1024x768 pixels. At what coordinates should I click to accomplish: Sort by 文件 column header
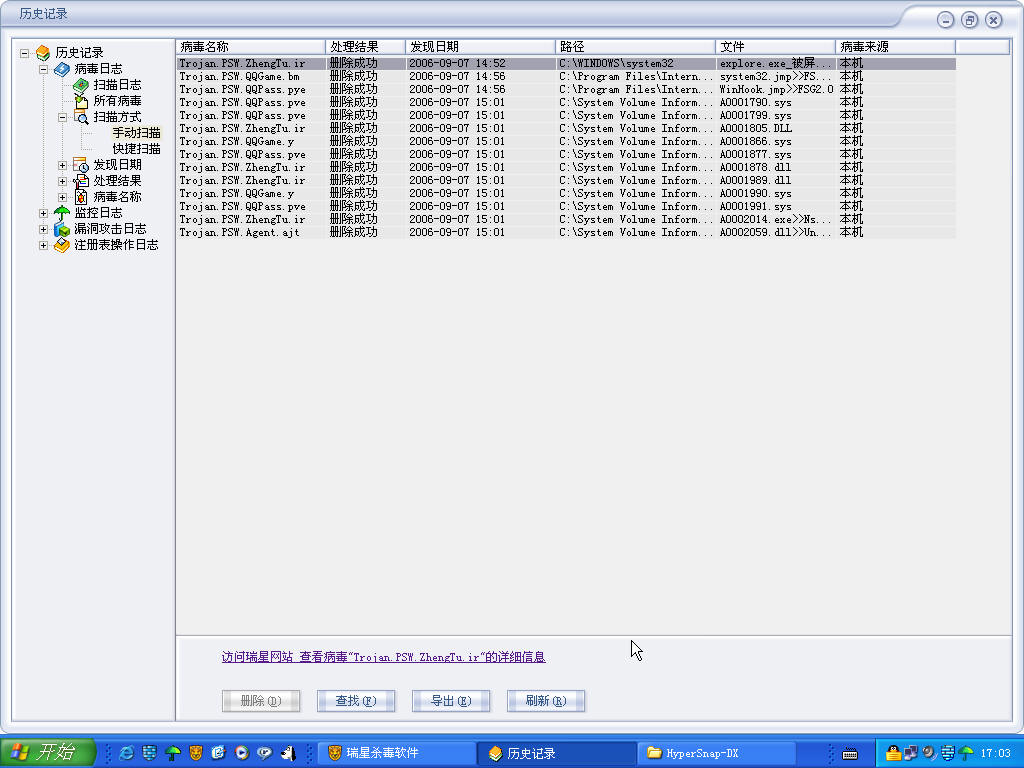coord(775,46)
